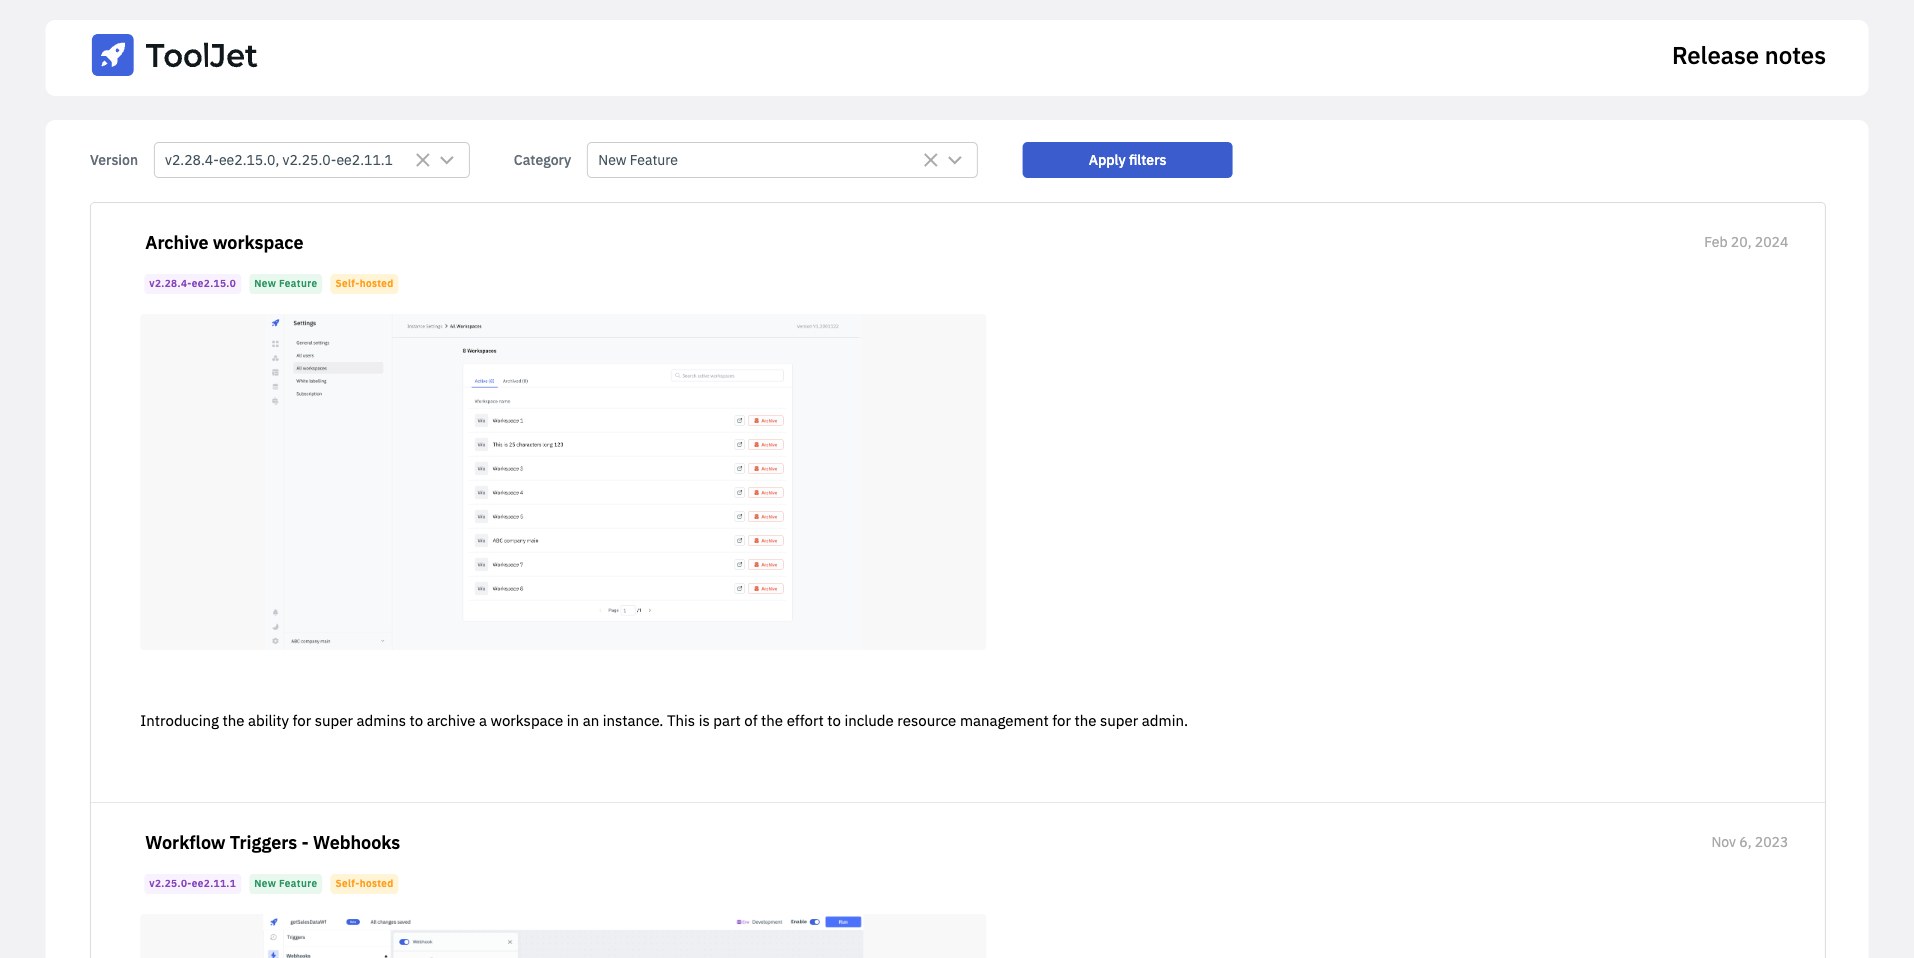The height and width of the screenshot is (958, 1914).
Task: Click Self-hosted tag under Archive workspace
Action: tap(364, 284)
